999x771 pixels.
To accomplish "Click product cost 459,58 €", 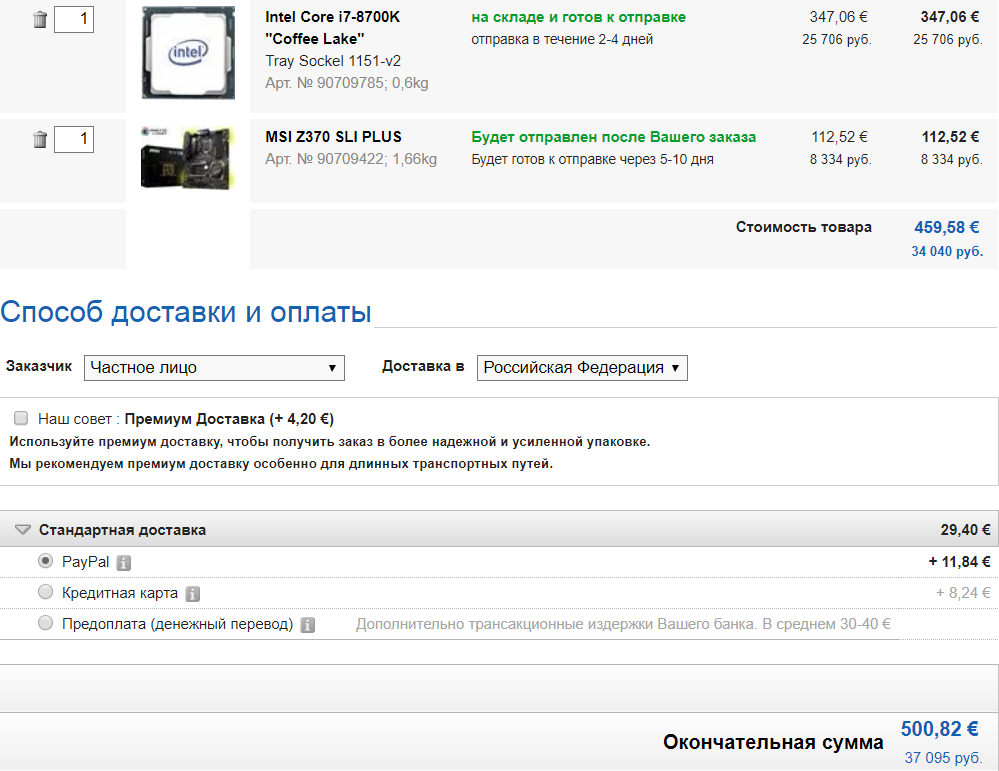I will (947, 227).
